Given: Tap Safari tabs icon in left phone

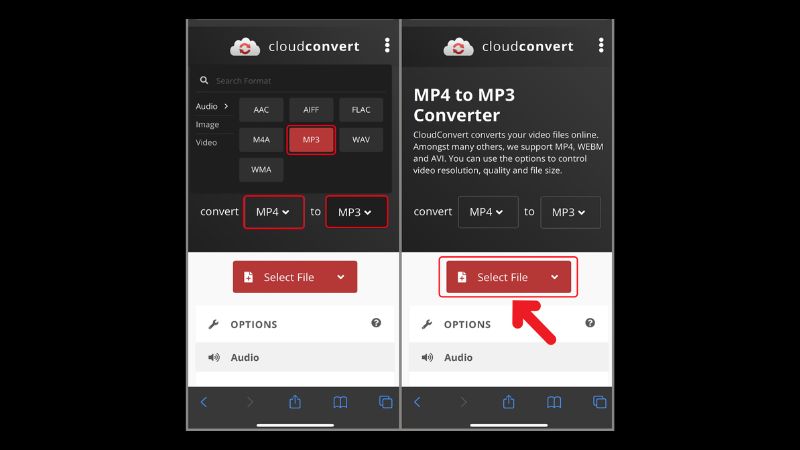Looking at the screenshot, I should pos(386,402).
